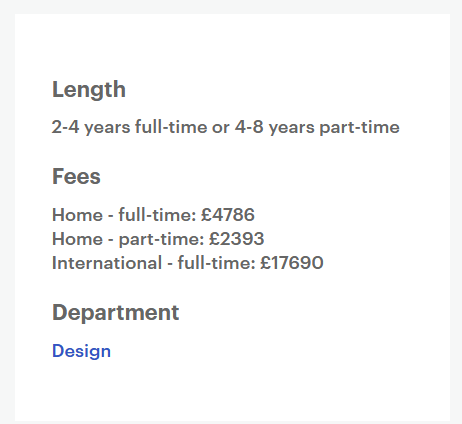The height and width of the screenshot is (424, 462).
Task: Click the word 'Home' in the part-time fee line
Action: (x=77, y=239)
